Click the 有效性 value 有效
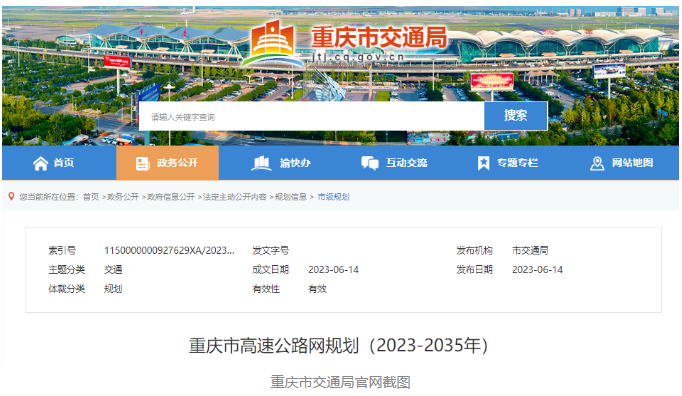Screen dimensions: 682x396 (x=318, y=289)
